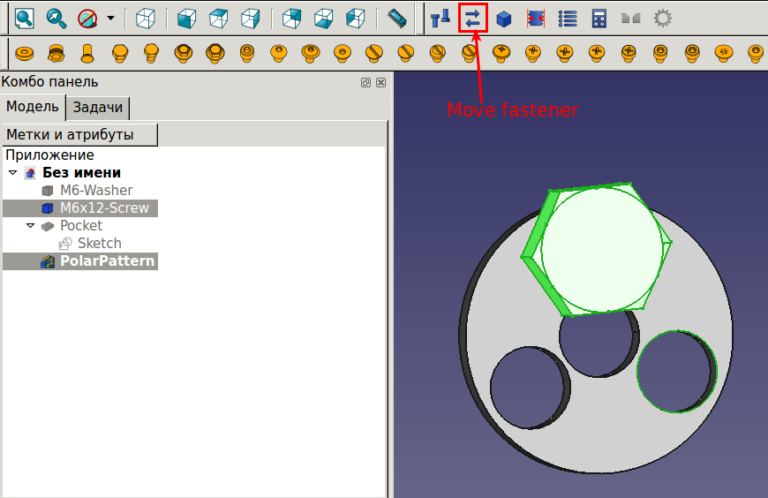The width and height of the screenshot is (768, 498).
Task: Open the Screw Calculator icon
Action: tap(599, 19)
